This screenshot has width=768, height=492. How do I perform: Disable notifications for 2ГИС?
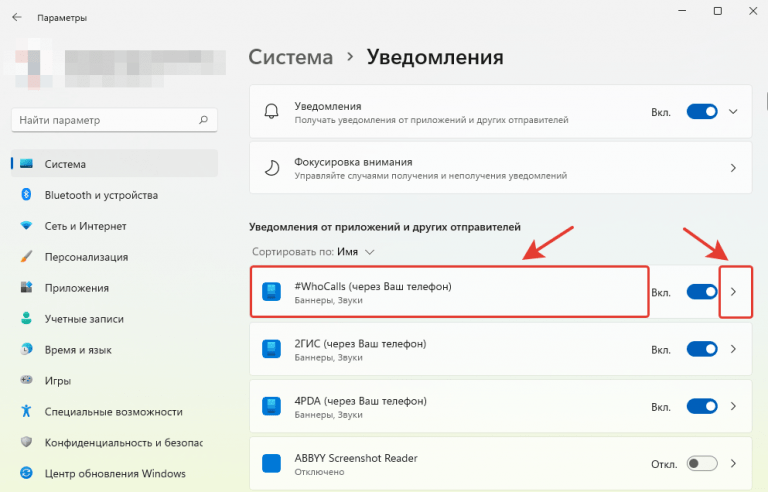click(x=702, y=350)
